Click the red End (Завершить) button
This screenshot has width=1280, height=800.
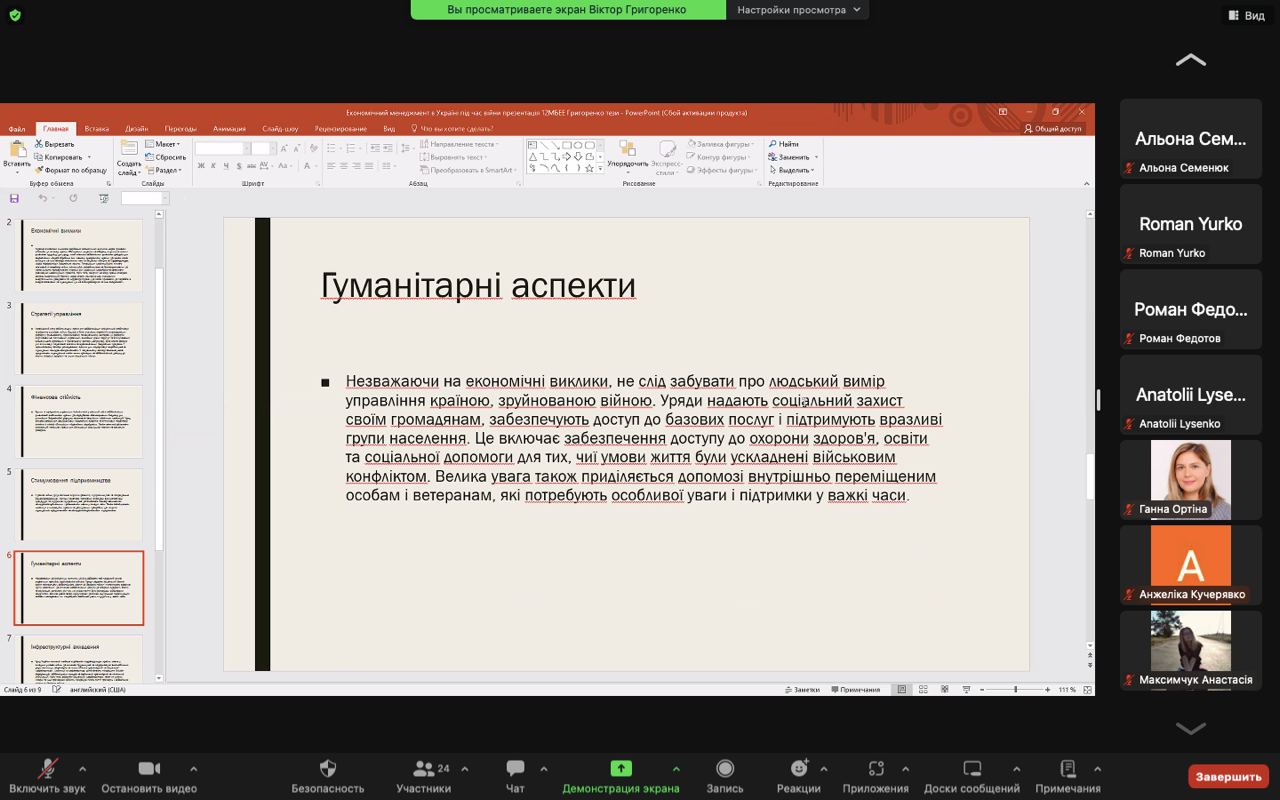click(x=1228, y=776)
